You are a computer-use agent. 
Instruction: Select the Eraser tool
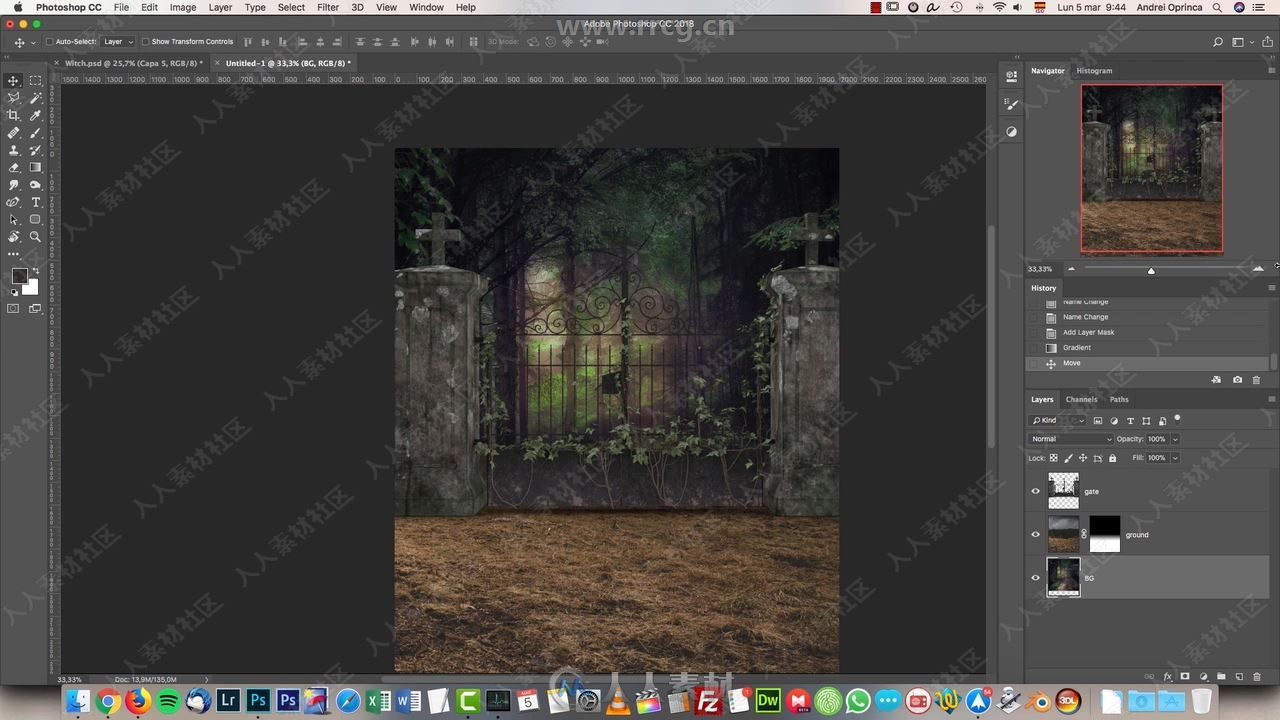(13, 167)
